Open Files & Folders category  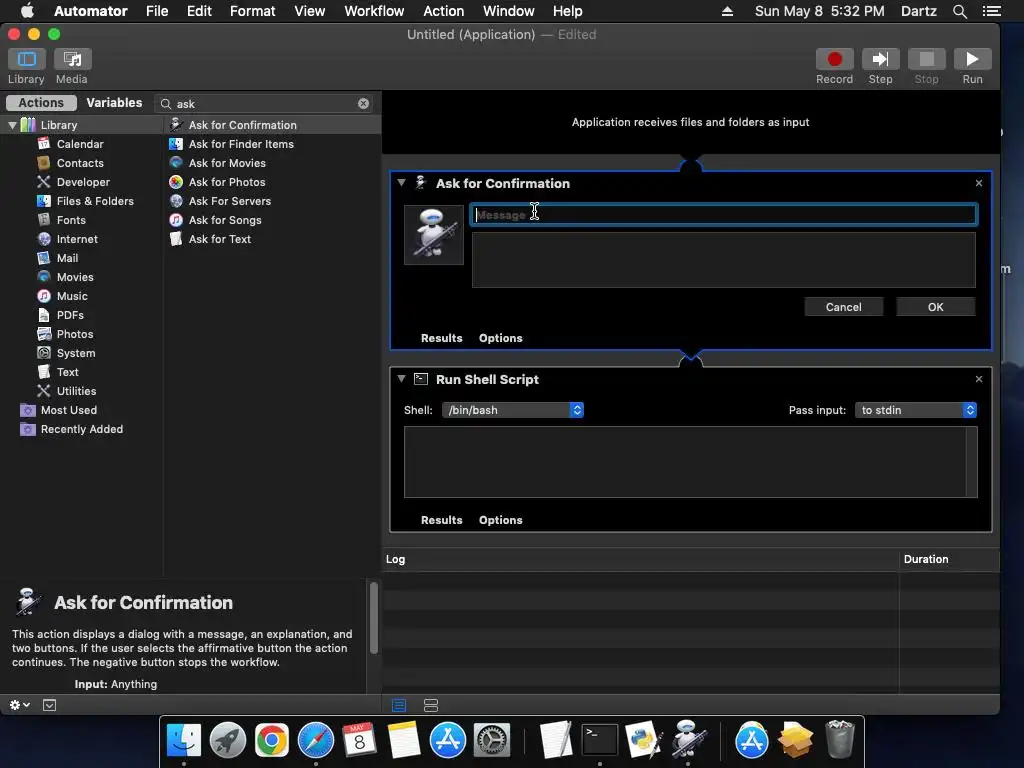click(95, 200)
